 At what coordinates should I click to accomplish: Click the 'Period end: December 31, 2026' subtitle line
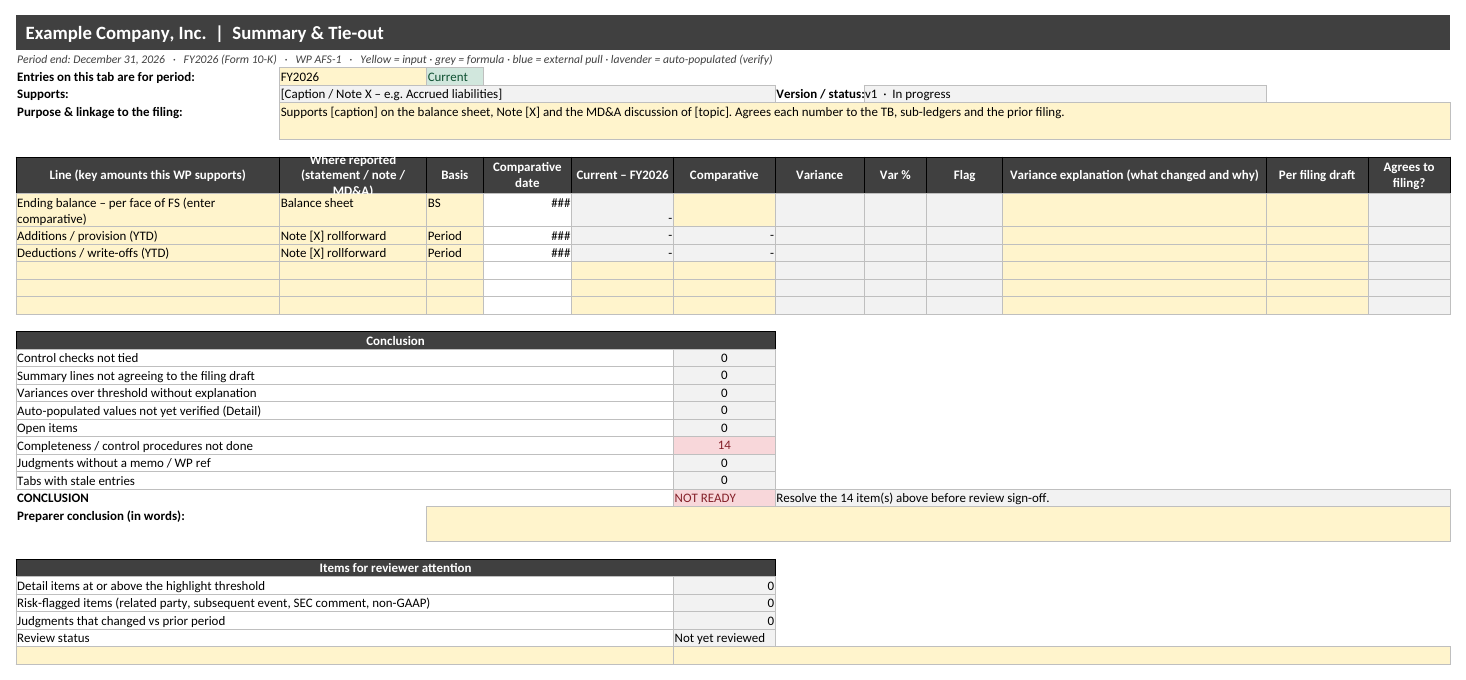[x=394, y=59]
